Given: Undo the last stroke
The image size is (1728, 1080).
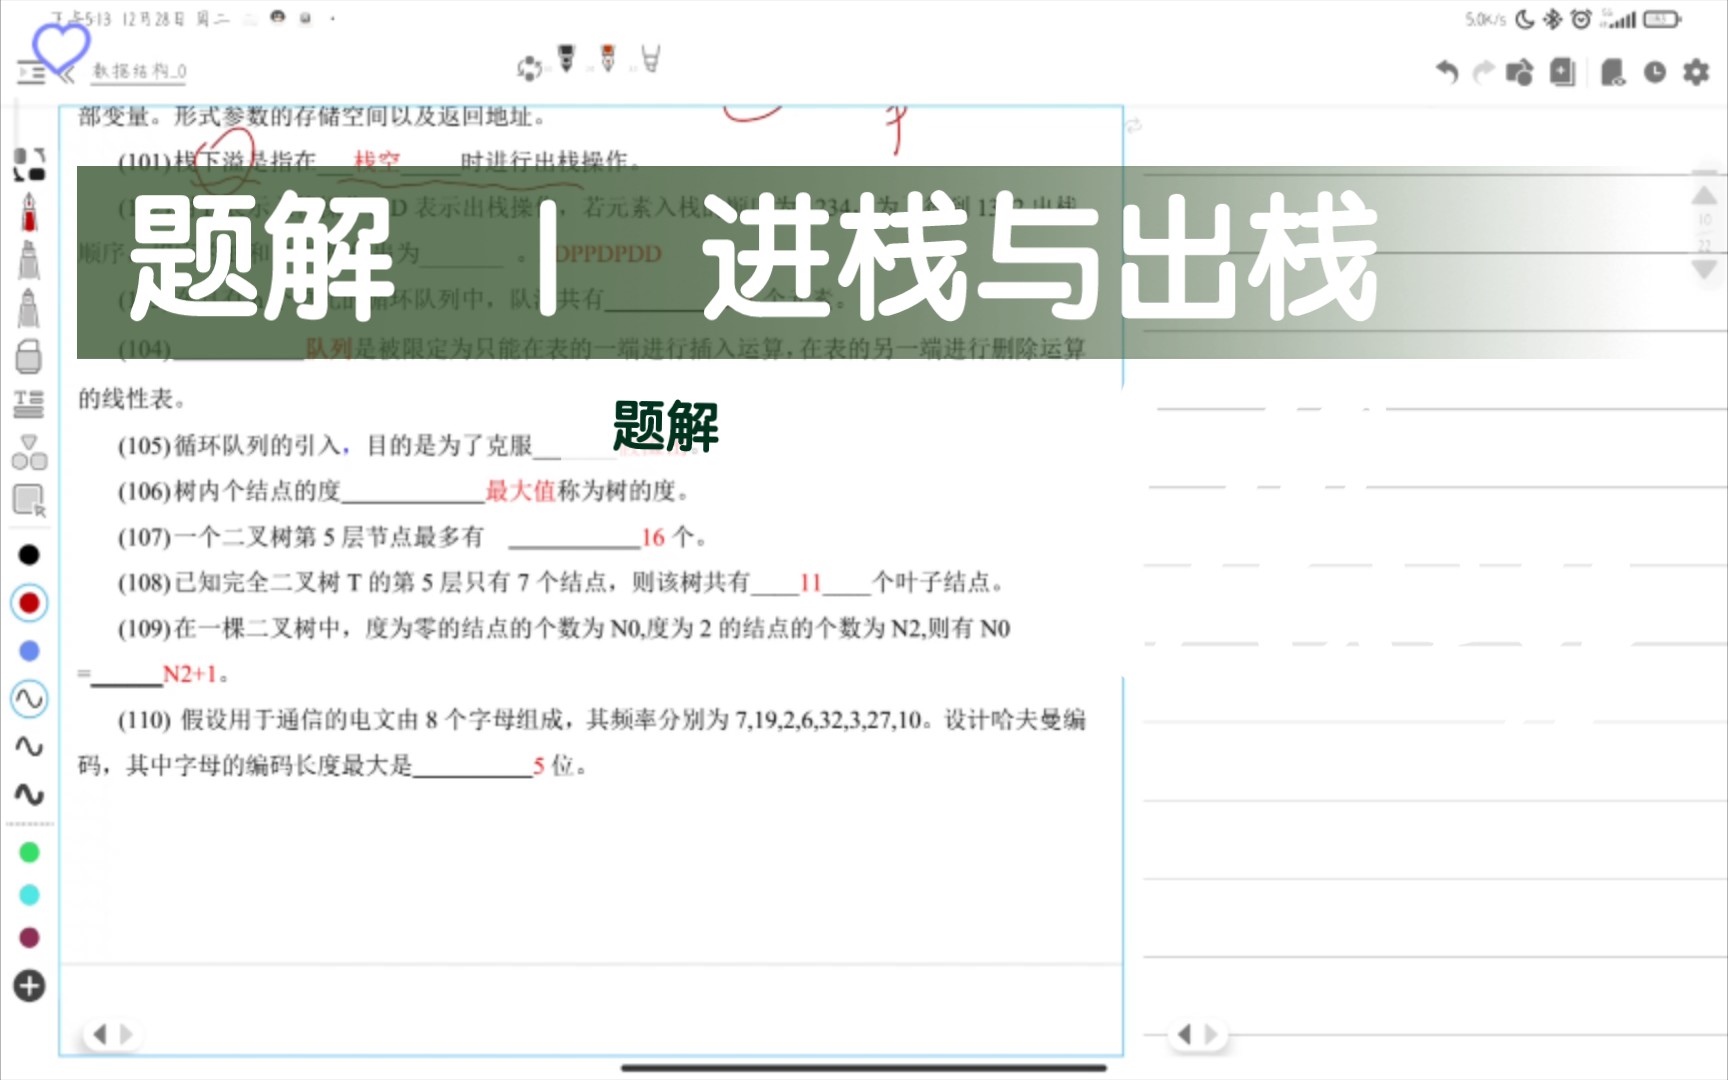Looking at the screenshot, I should tap(1447, 72).
